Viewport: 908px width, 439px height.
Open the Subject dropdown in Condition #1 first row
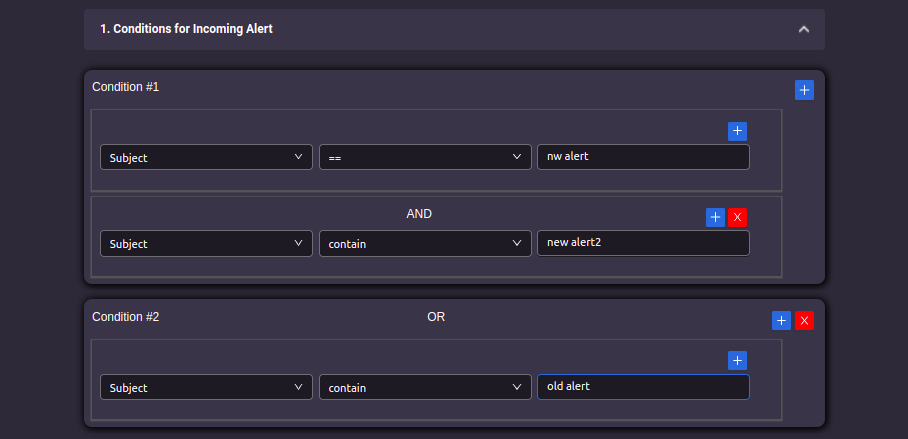206,157
